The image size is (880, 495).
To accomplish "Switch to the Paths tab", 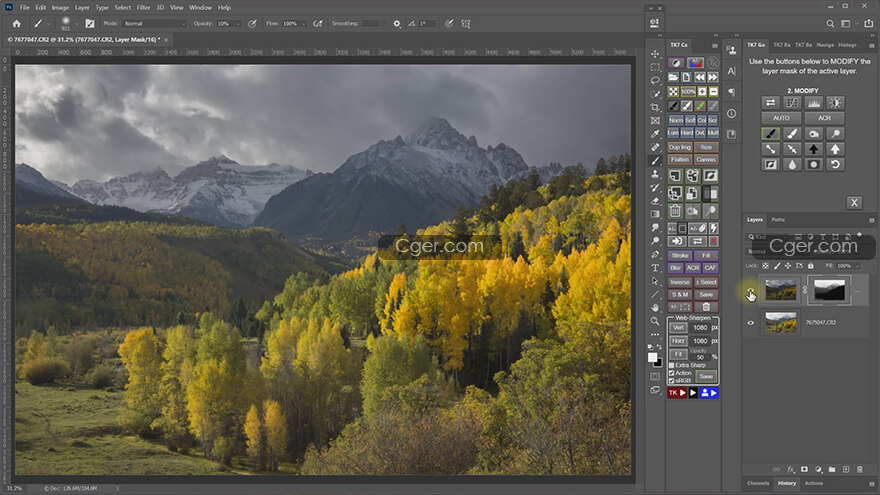I will tap(778, 219).
